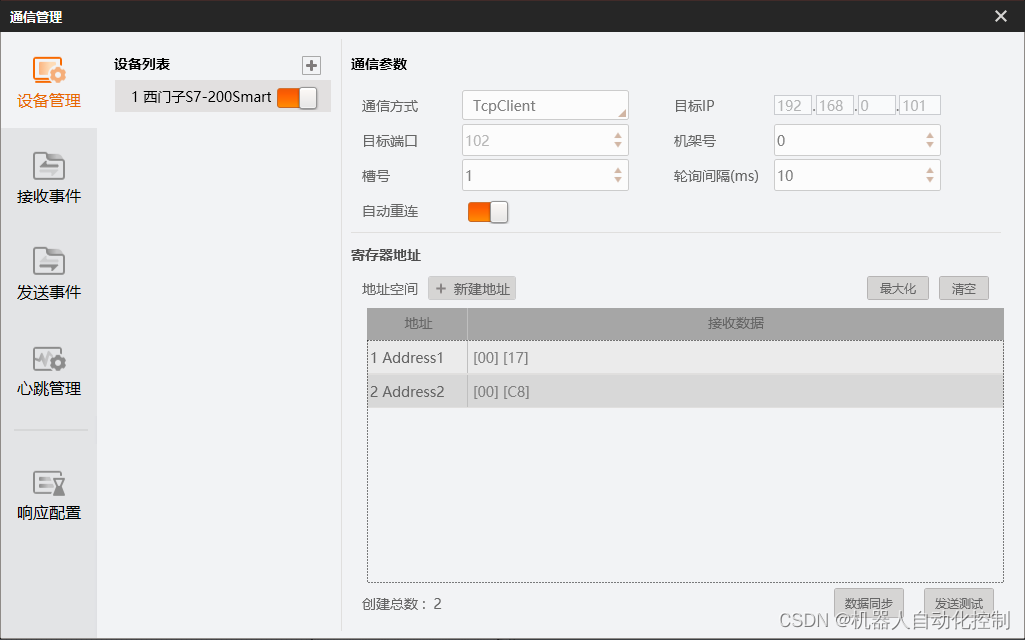1025x640 pixels.
Task: Click the plus icon on 新建地址
Action: tap(442, 288)
